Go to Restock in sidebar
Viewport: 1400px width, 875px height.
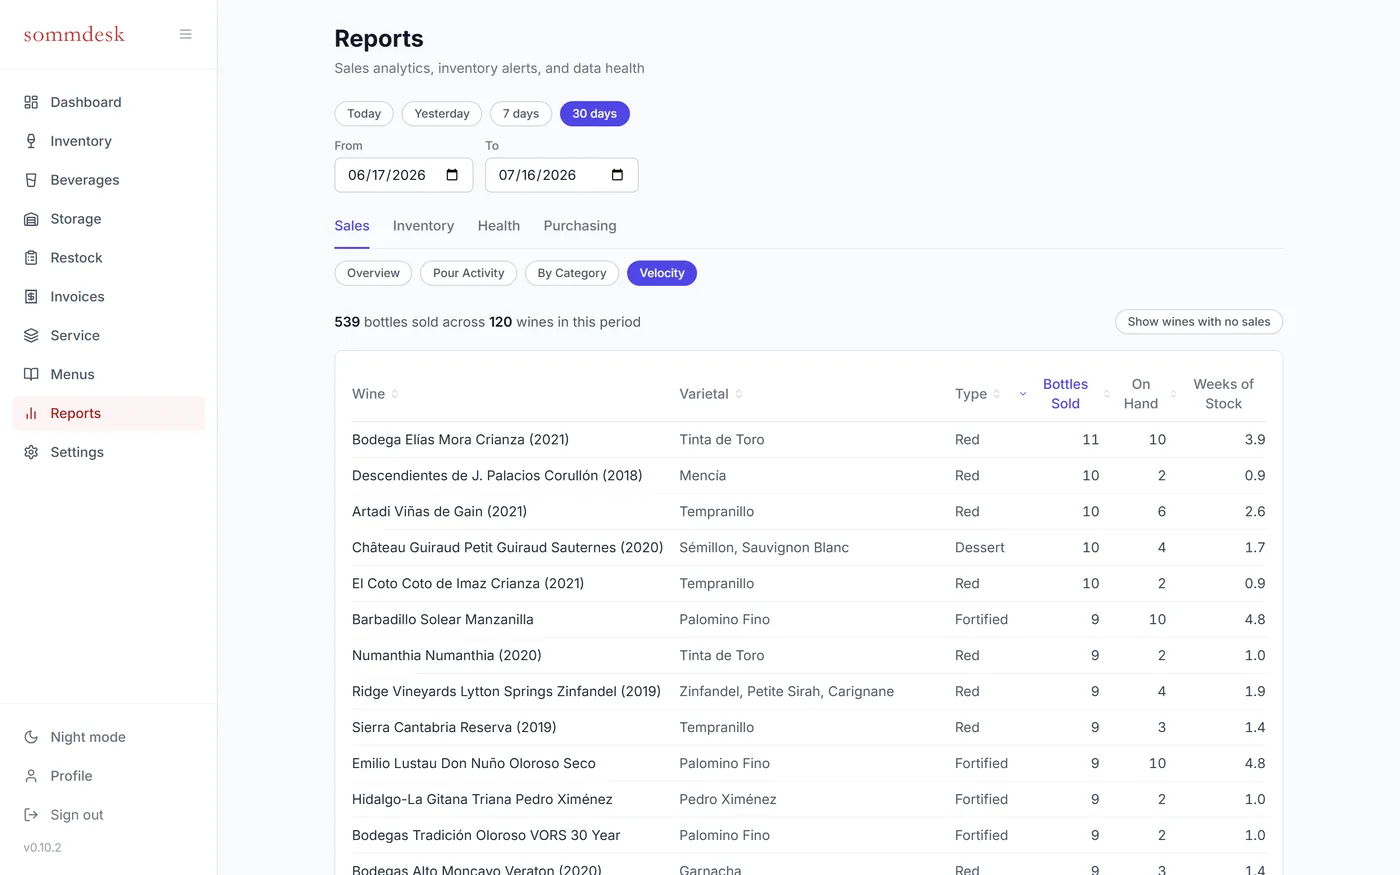(108, 258)
